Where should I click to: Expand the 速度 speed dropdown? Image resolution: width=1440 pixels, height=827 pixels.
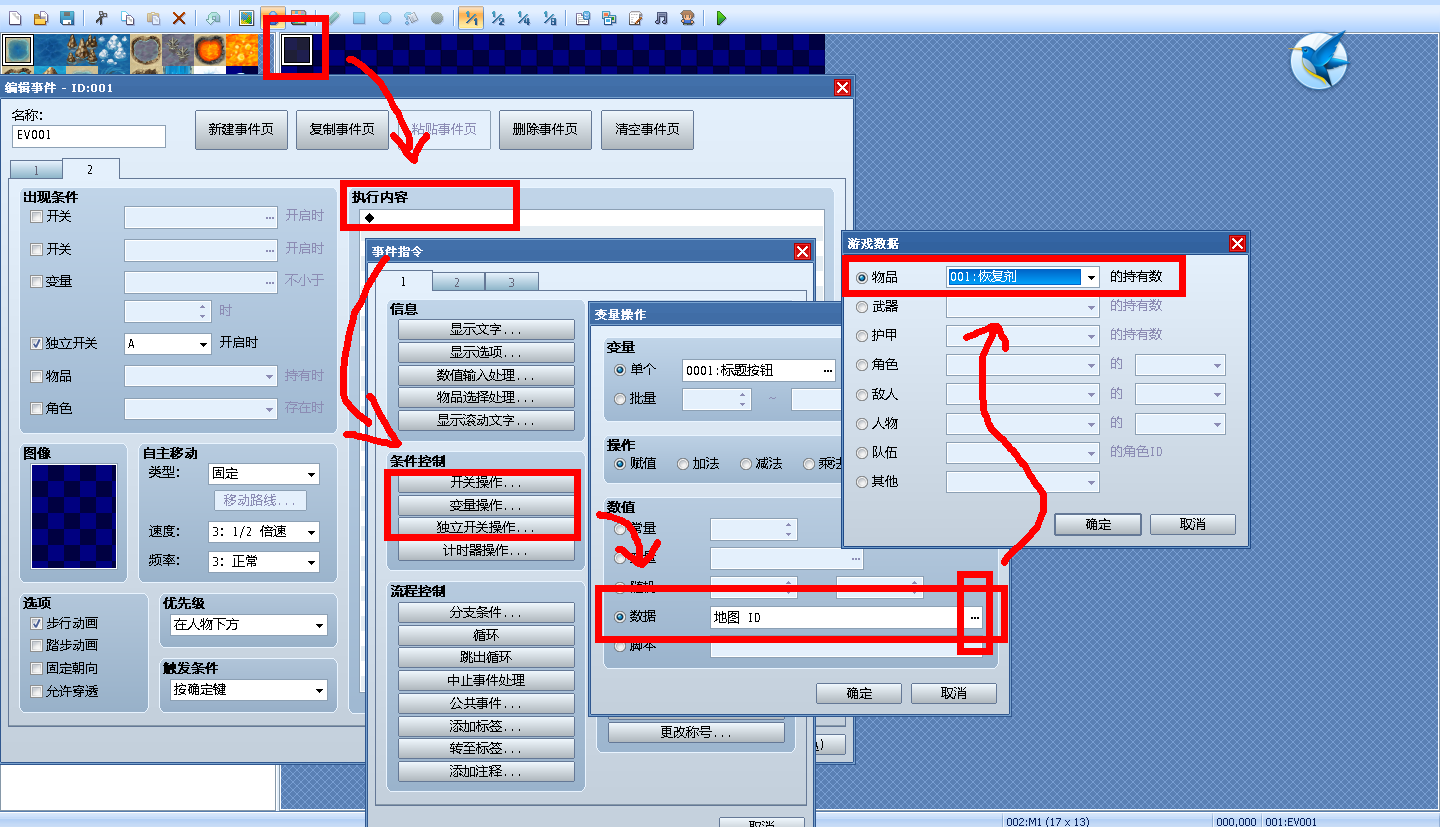point(311,532)
